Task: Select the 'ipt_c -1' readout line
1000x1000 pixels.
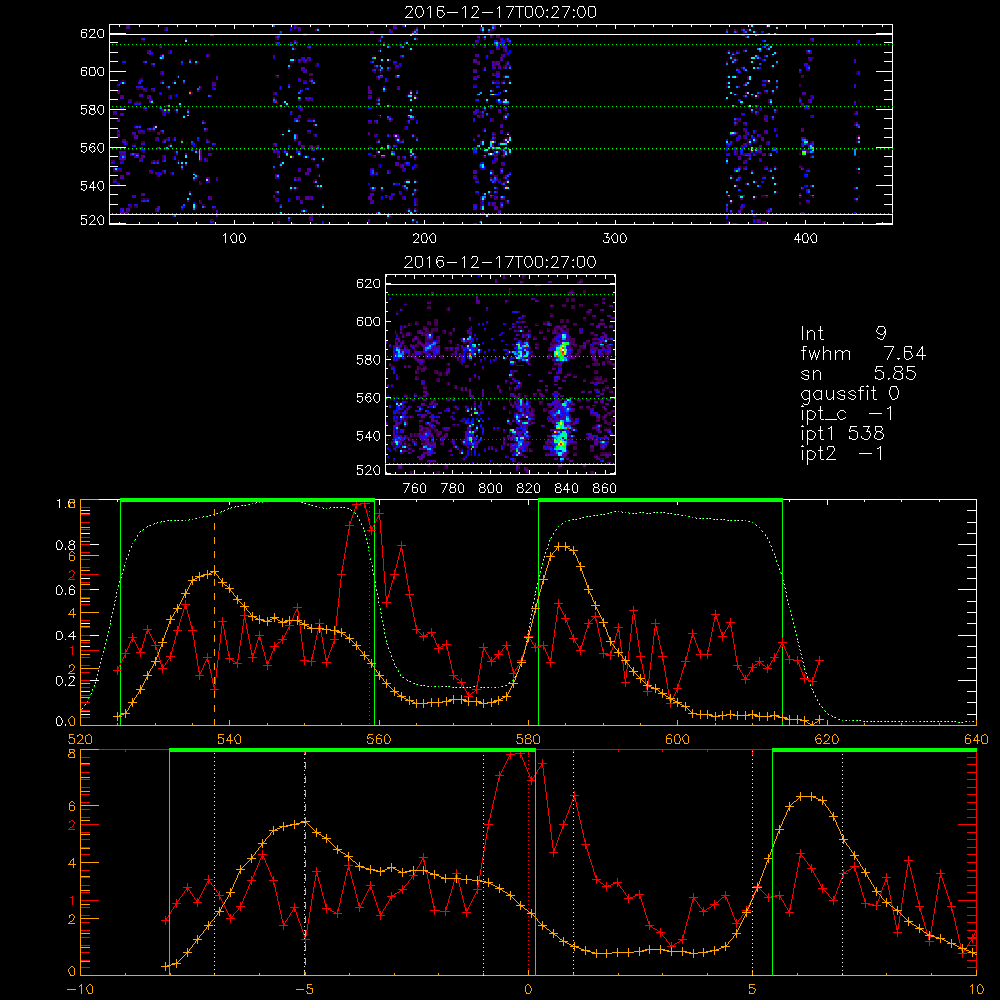Action: [x=847, y=414]
